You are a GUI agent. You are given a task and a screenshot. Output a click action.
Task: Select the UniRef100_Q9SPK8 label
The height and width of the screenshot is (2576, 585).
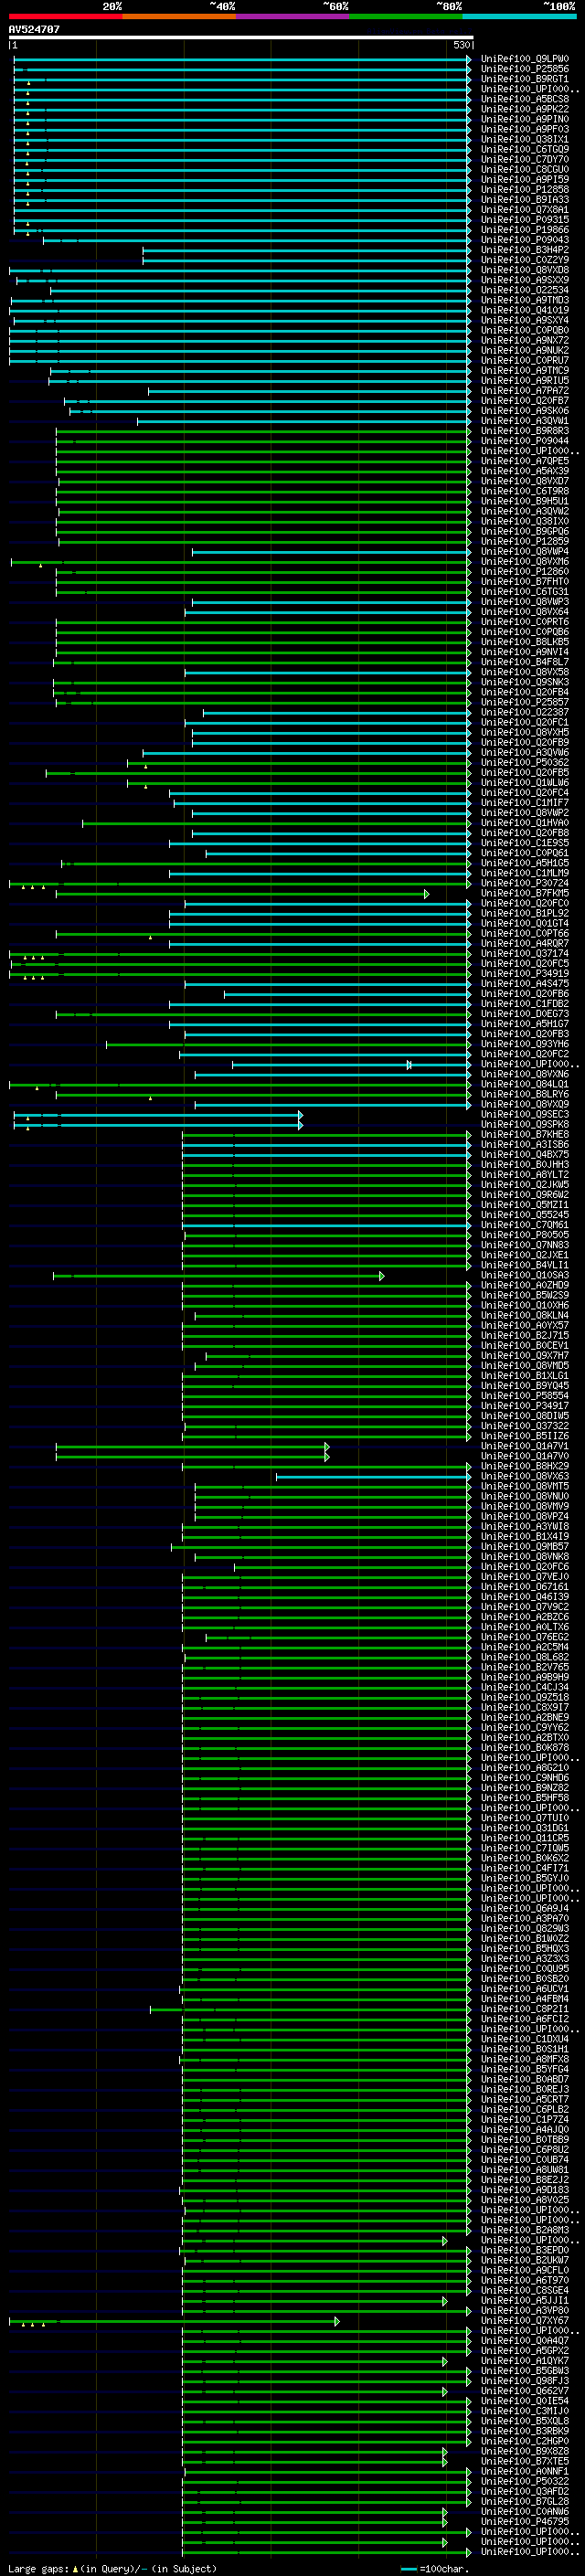[x=524, y=1125]
